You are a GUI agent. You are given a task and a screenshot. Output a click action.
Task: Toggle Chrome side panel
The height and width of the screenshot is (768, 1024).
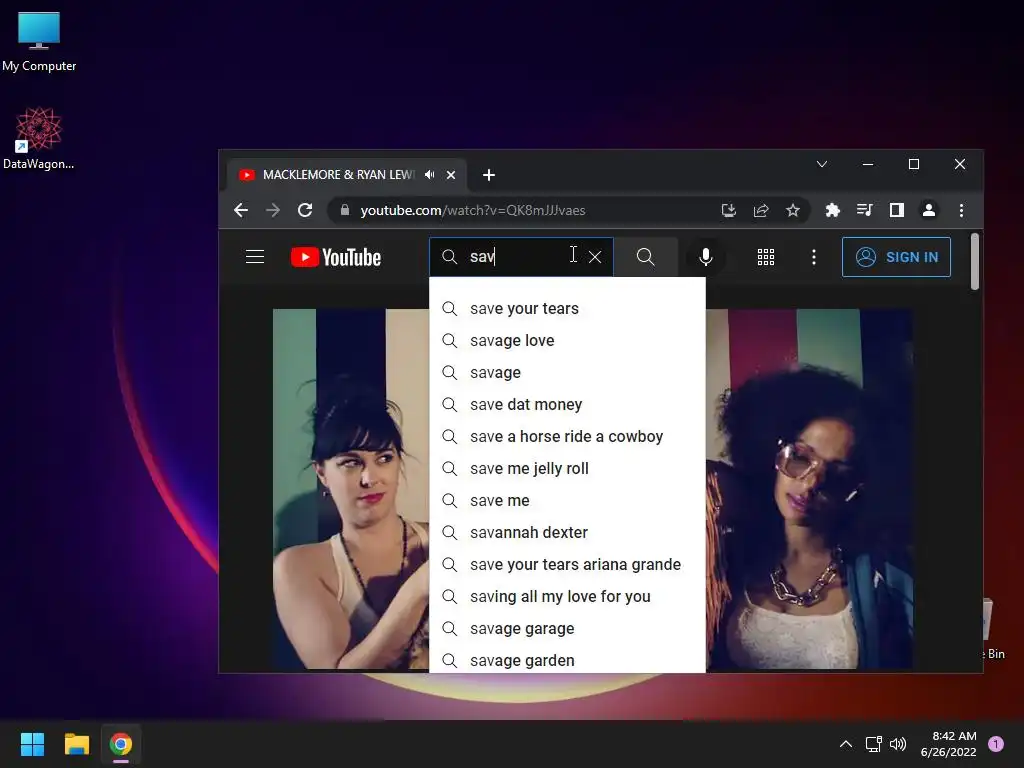point(897,210)
